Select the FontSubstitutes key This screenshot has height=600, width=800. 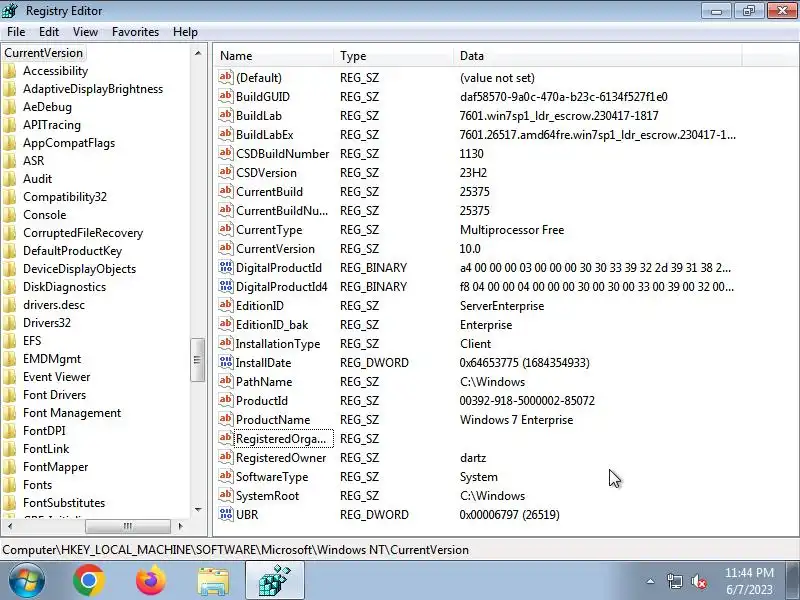click(64, 503)
